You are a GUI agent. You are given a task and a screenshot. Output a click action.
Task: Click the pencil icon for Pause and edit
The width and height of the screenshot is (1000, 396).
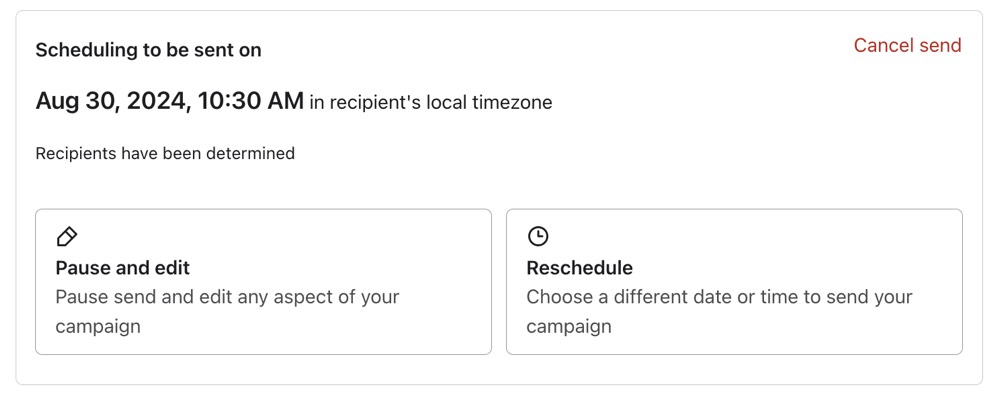[x=67, y=237]
